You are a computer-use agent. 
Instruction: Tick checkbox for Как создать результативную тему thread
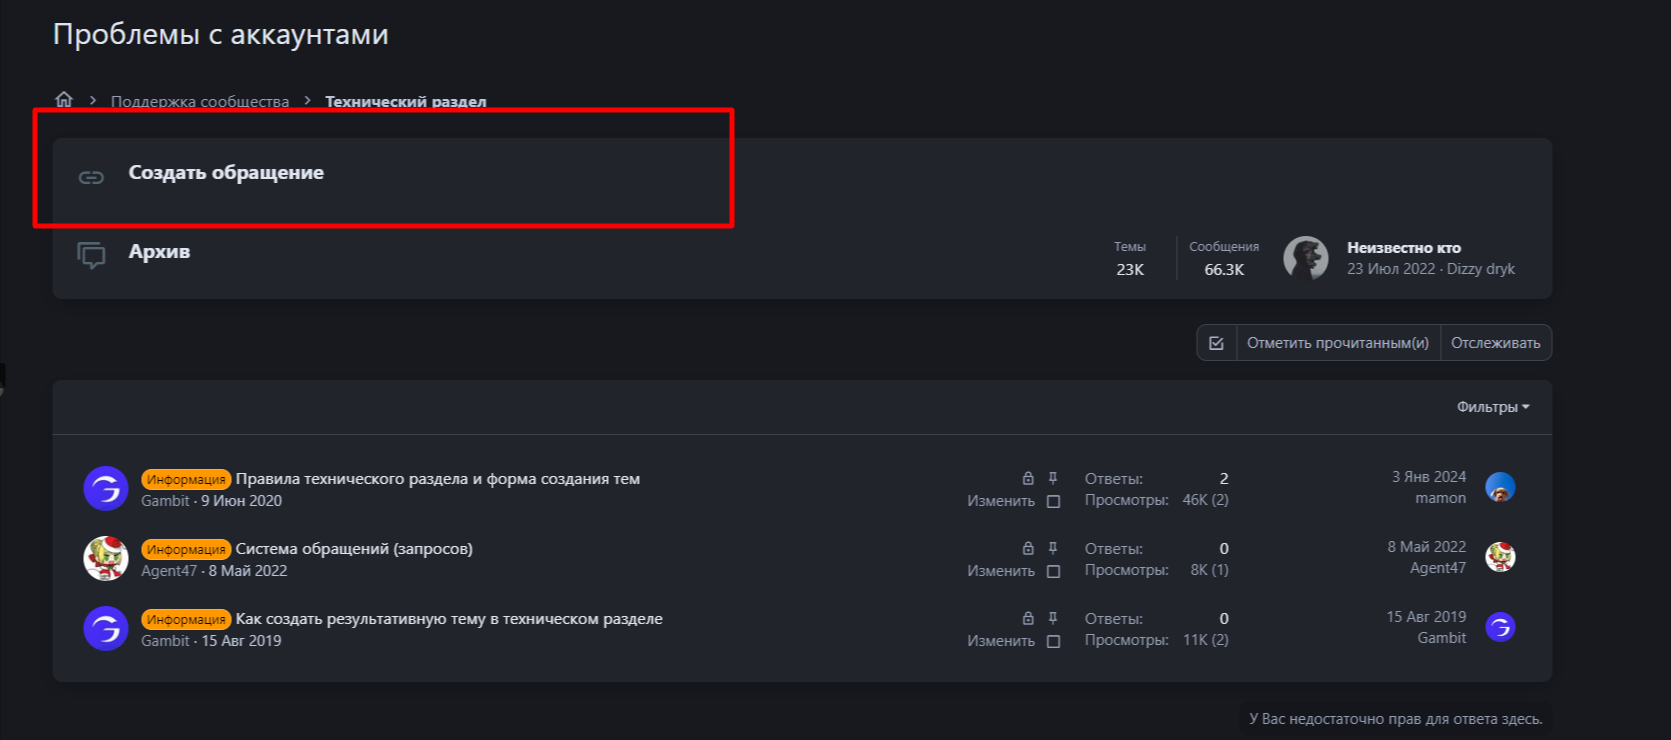tap(1053, 641)
